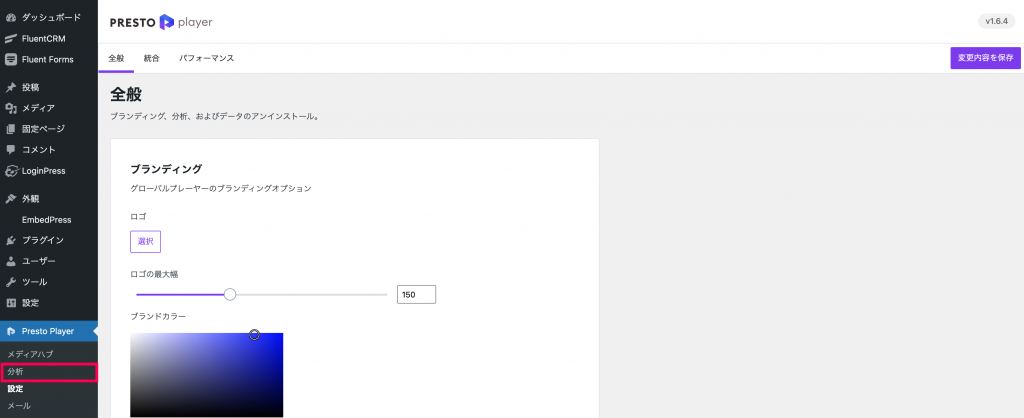
Task: Switch to the パフォーマンス tab
Action: [x=206, y=58]
